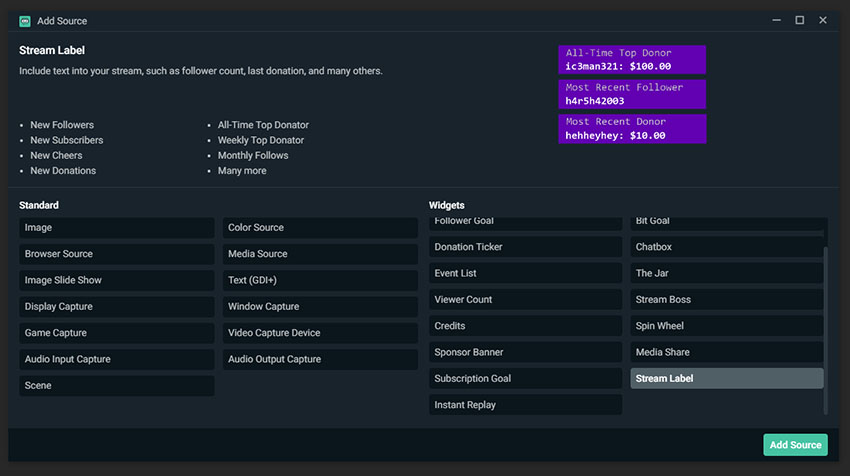Viewport: 850px width, 476px height.
Task: Pick the Text (GDI+) source
Action: tap(320, 280)
